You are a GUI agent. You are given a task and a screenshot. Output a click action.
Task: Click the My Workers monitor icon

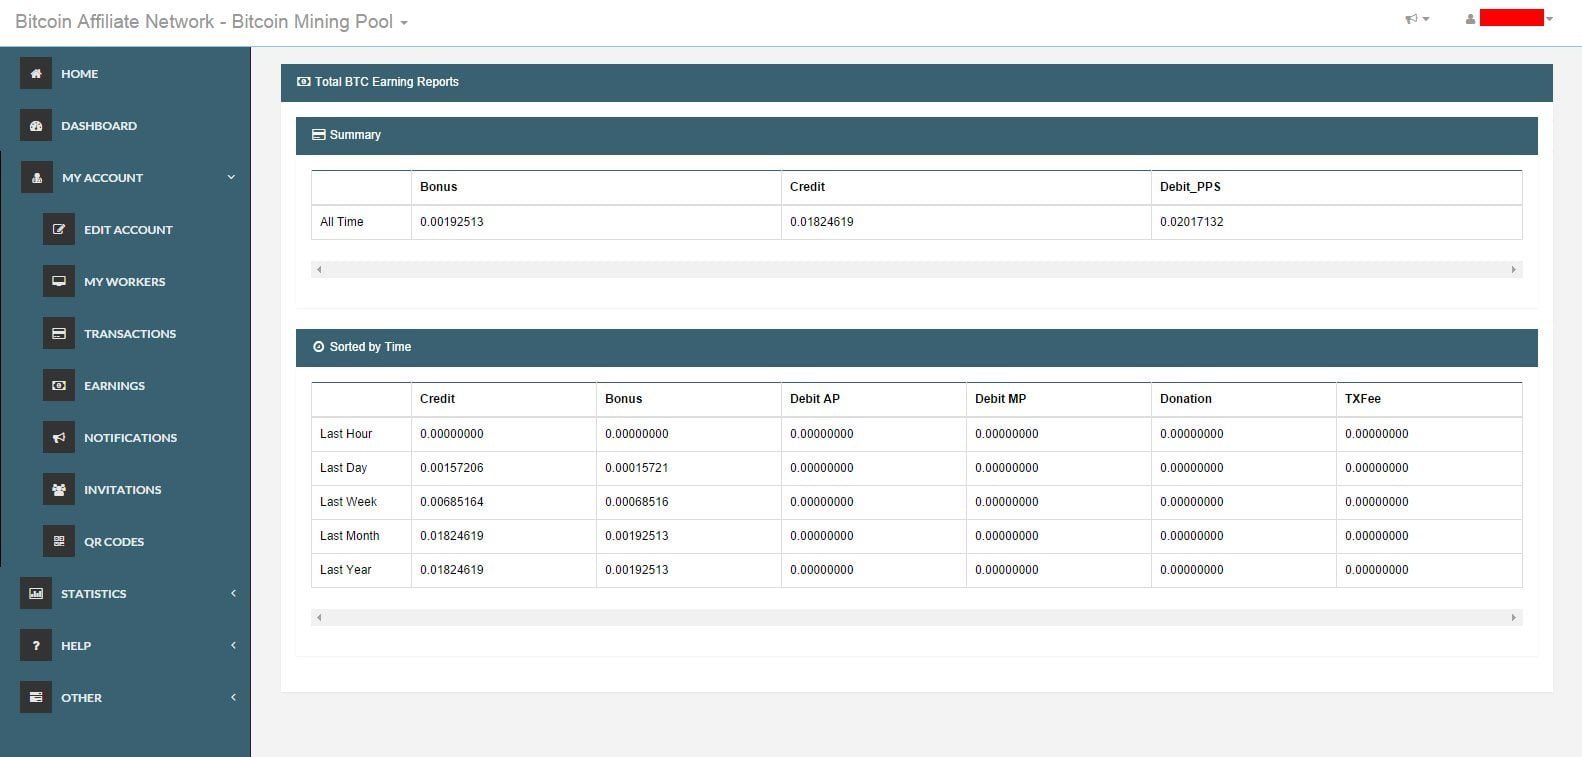(x=59, y=282)
